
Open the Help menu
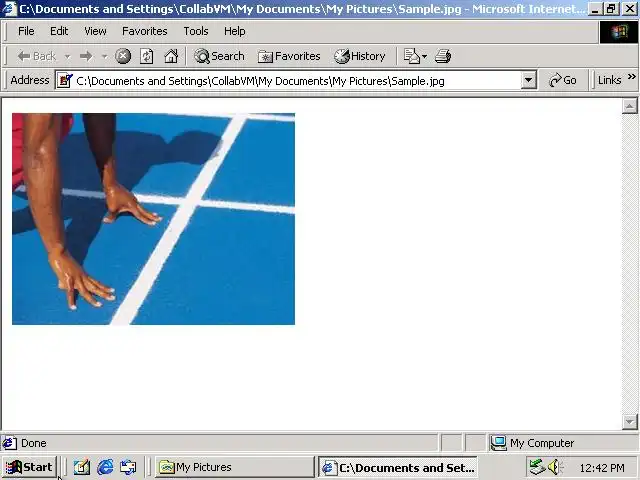(x=235, y=31)
